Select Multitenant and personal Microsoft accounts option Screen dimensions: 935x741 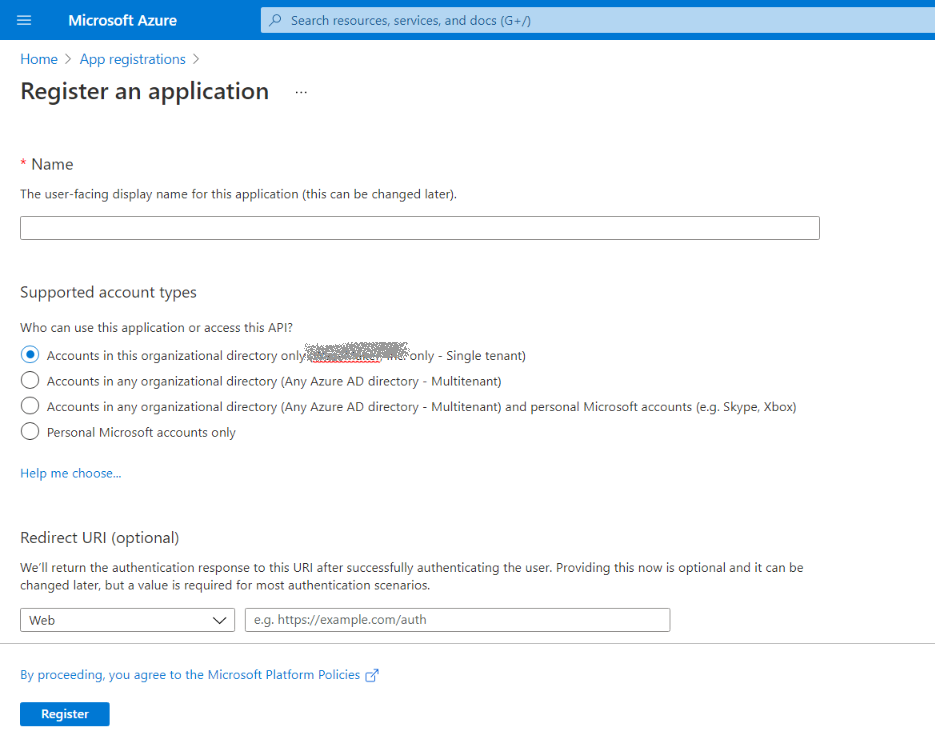tap(30, 407)
